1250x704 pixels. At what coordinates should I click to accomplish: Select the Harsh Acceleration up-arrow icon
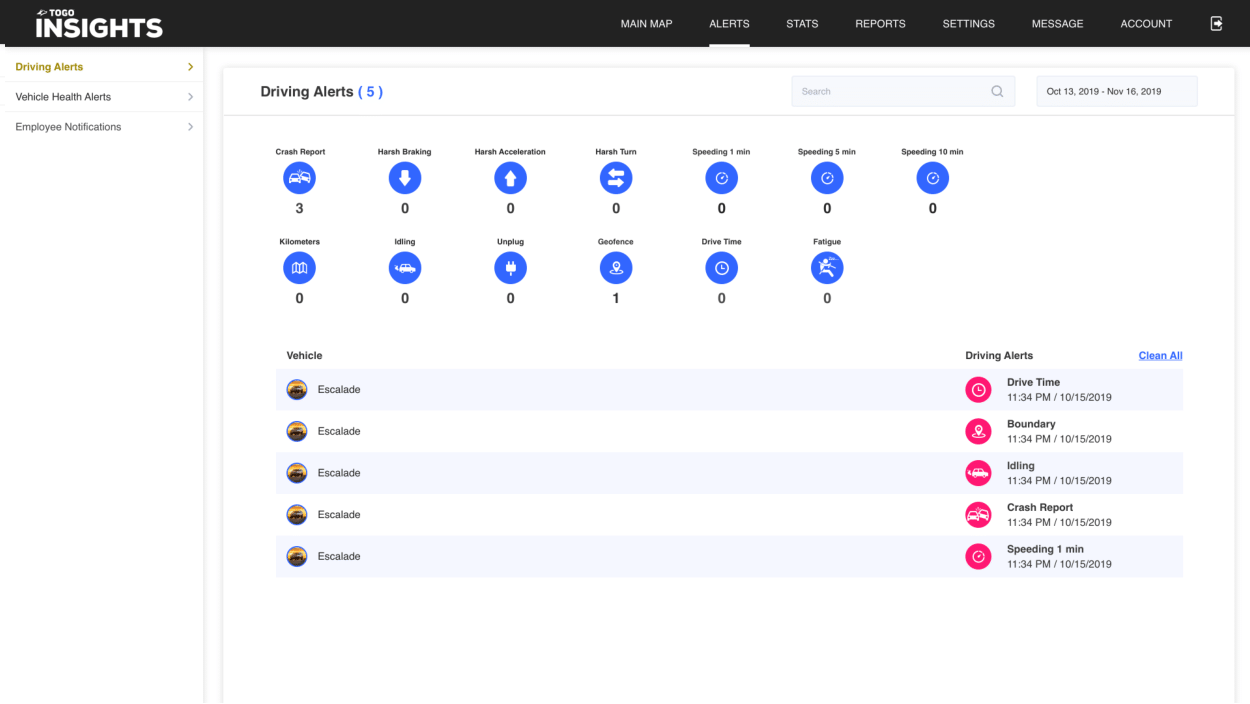coord(510,178)
